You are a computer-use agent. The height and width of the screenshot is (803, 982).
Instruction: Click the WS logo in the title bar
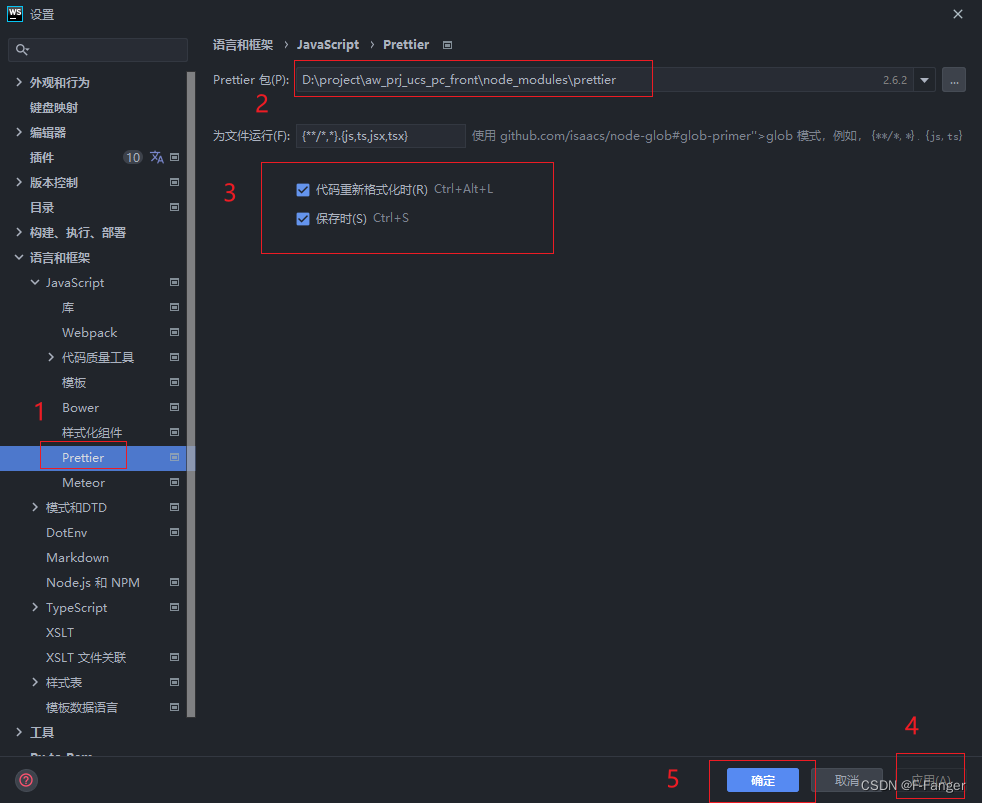click(x=14, y=14)
